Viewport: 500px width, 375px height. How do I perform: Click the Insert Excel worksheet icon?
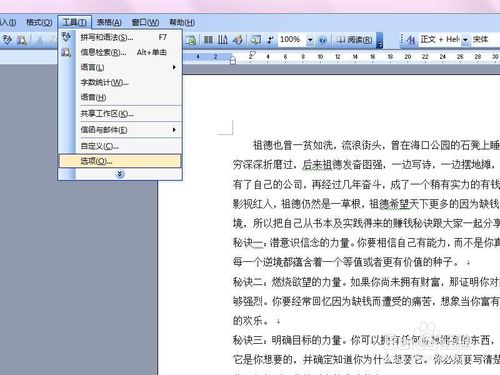[191, 40]
